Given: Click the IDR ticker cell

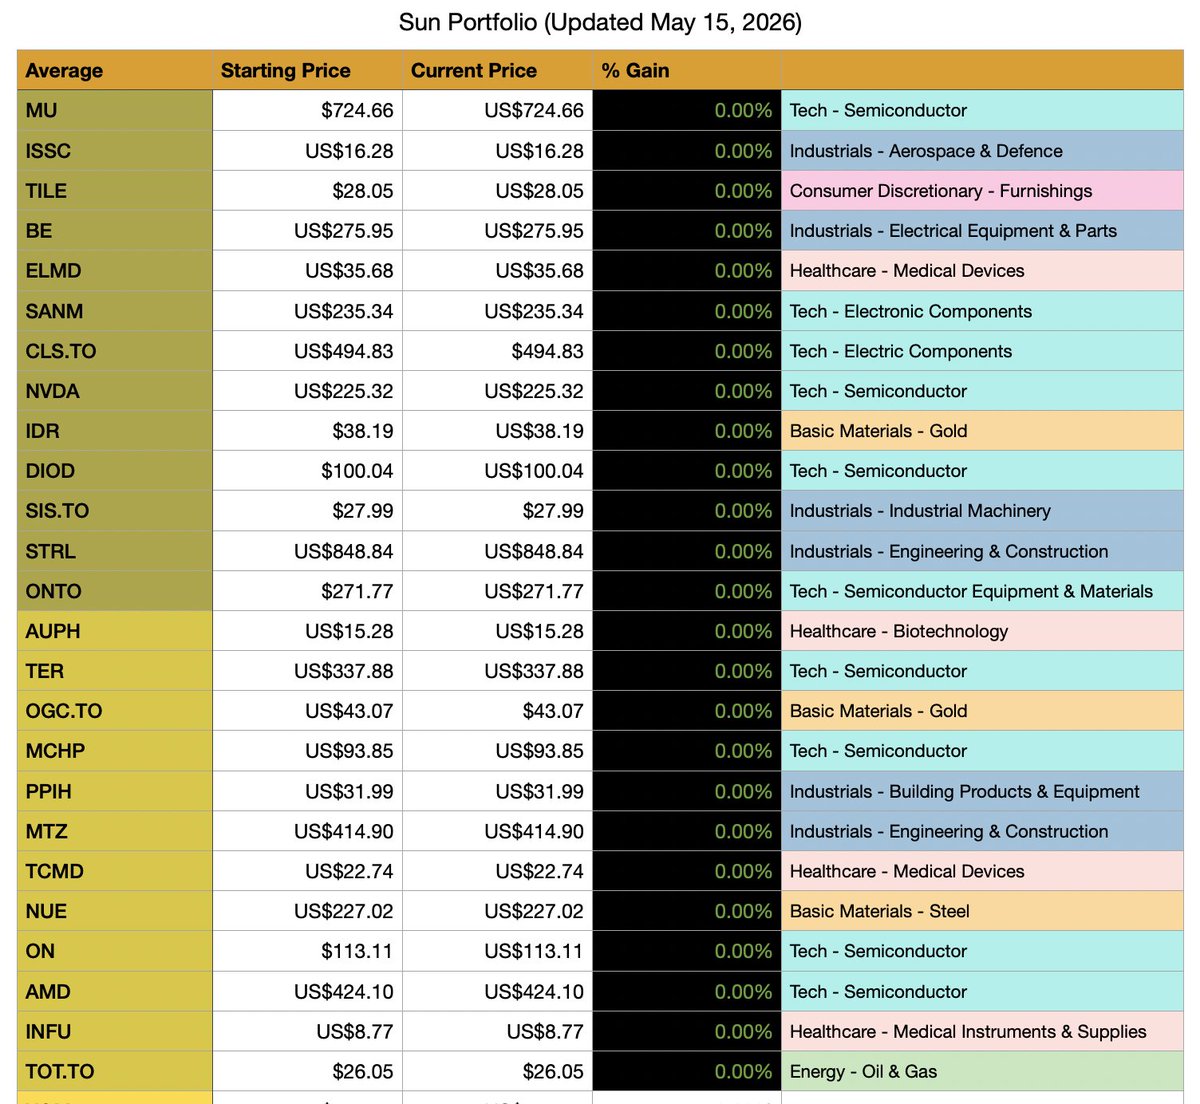Looking at the screenshot, I should (x=115, y=431).
